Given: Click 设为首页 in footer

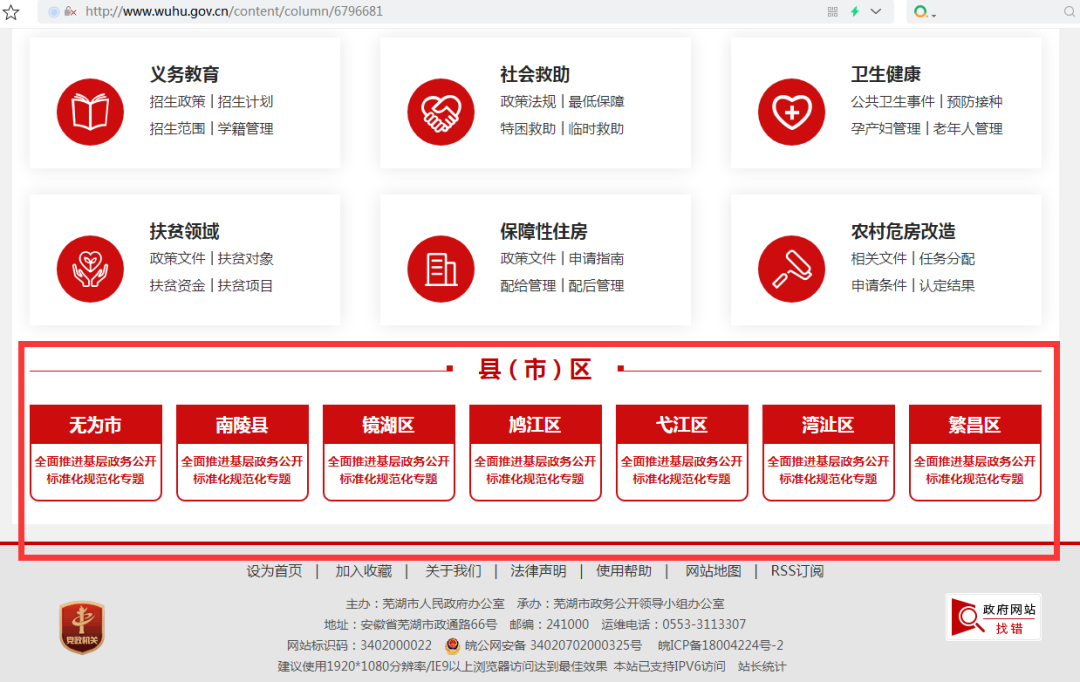Looking at the screenshot, I should pyautogui.click(x=274, y=571).
